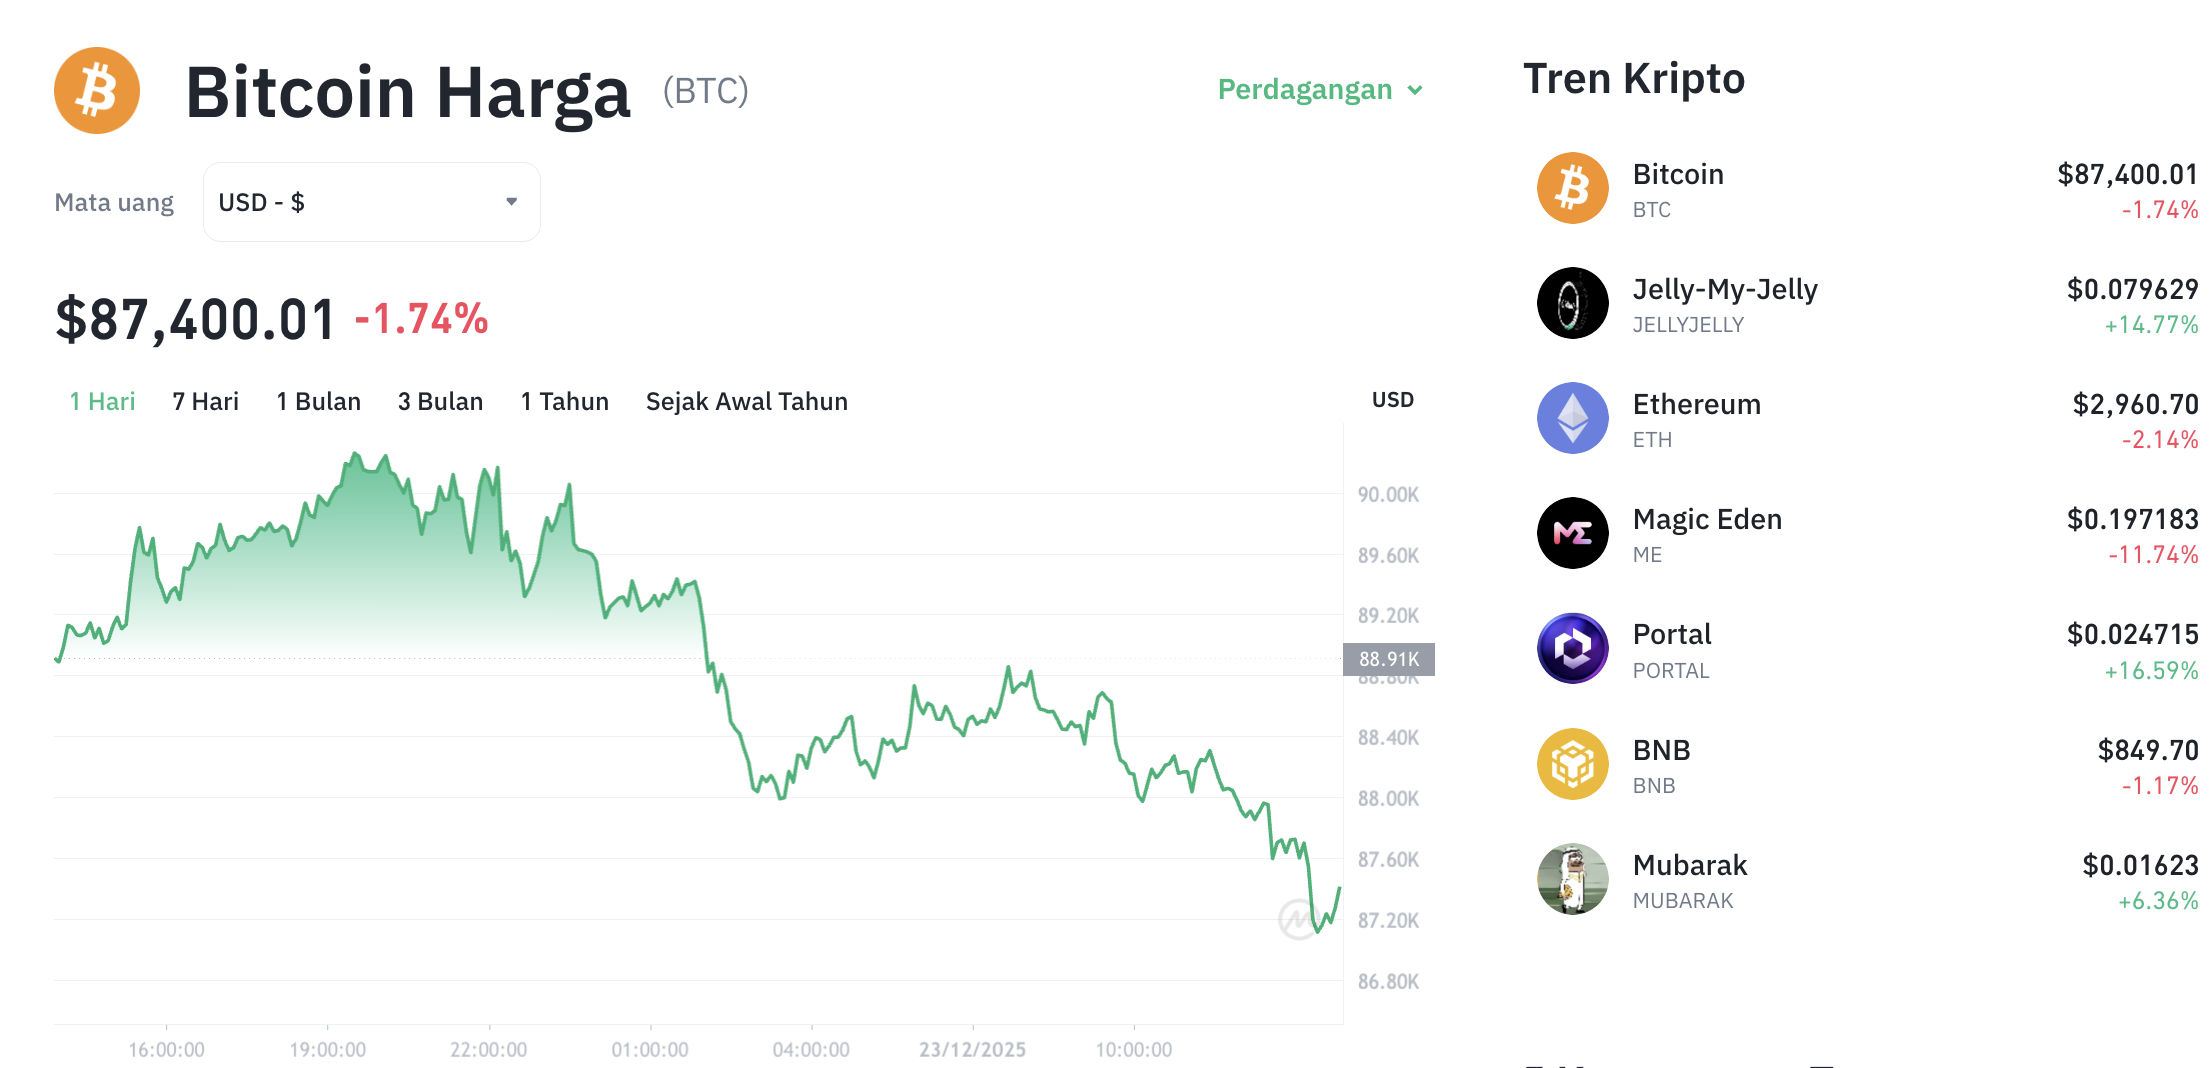Switch to the 7 Hari chart view
This screenshot has width=2212, height=1068.
coord(204,401)
